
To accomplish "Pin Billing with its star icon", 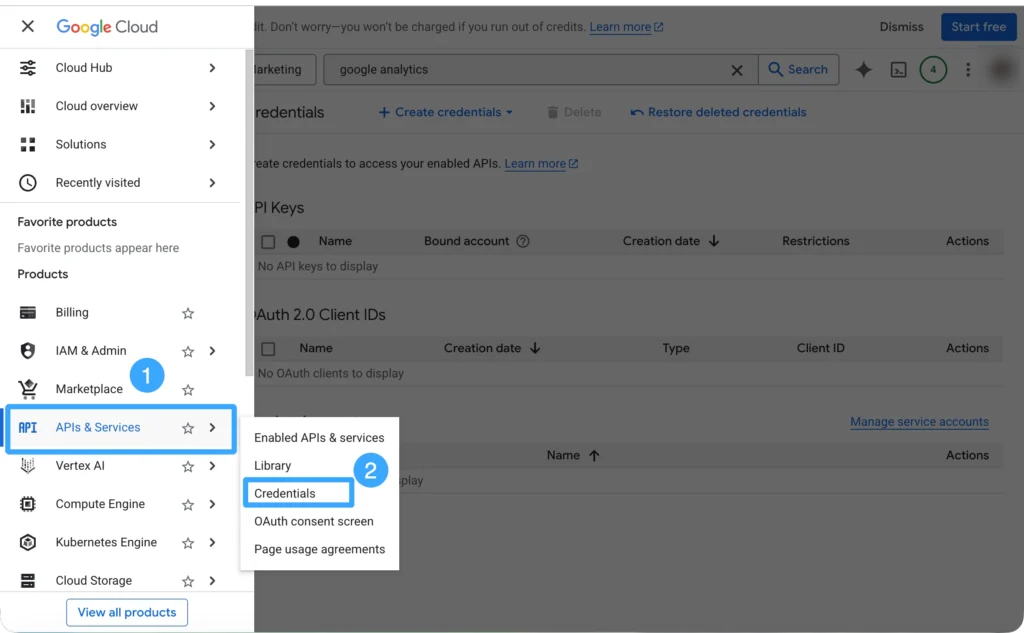I will tap(188, 313).
